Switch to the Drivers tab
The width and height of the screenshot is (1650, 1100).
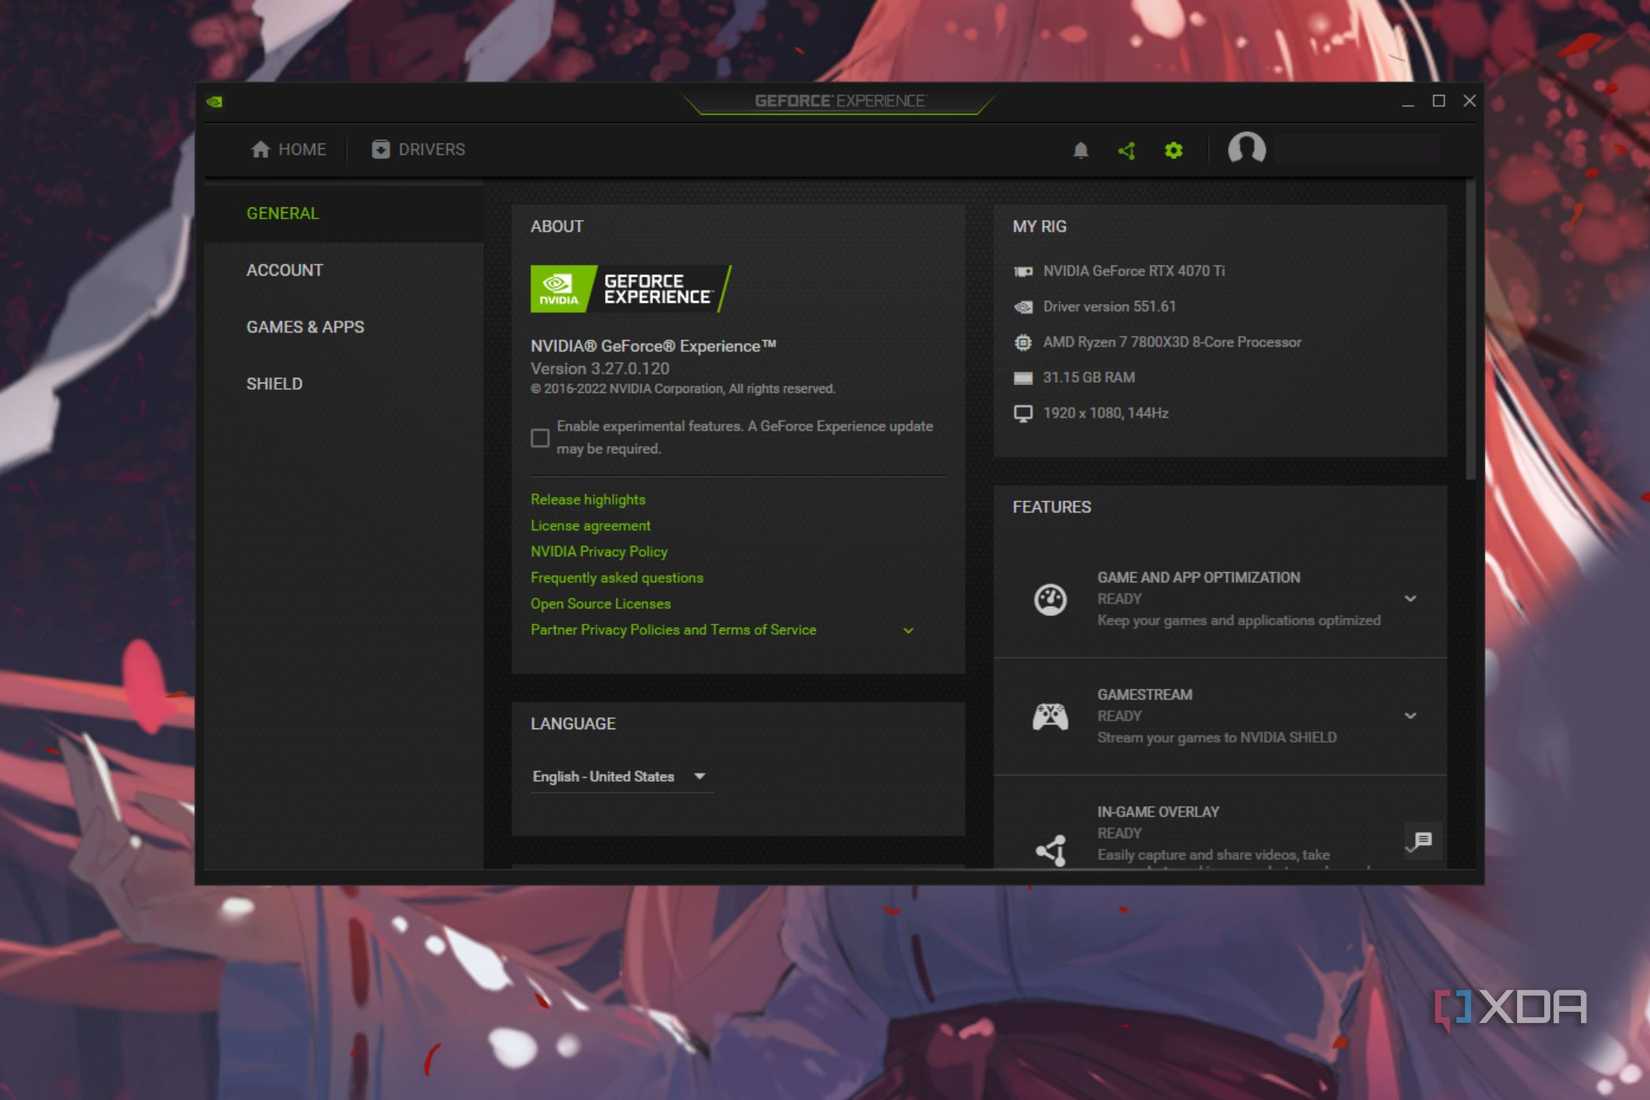[x=417, y=149]
